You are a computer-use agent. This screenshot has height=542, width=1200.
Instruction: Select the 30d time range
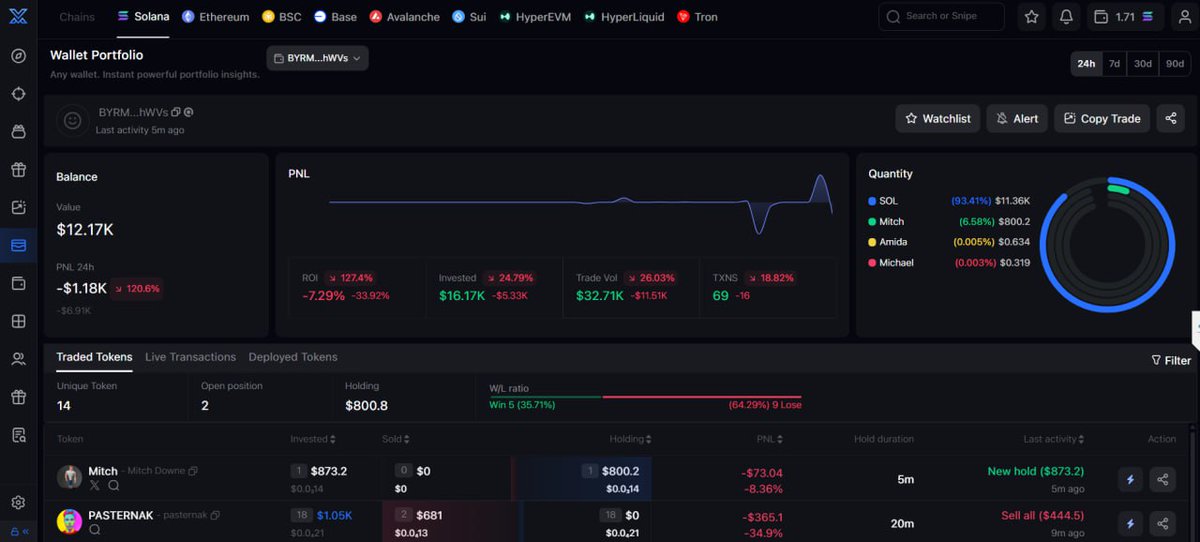pos(1142,63)
